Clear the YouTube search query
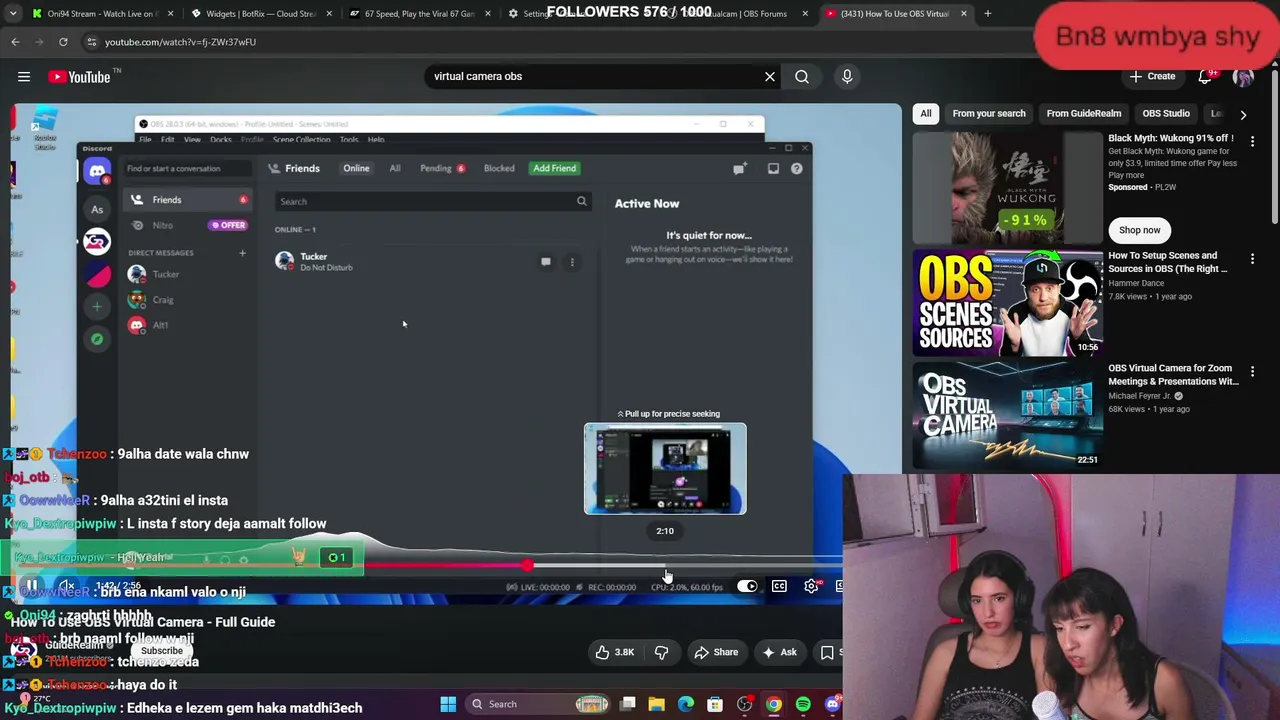The height and width of the screenshot is (720, 1280). pyautogui.click(x=770, y=76)
